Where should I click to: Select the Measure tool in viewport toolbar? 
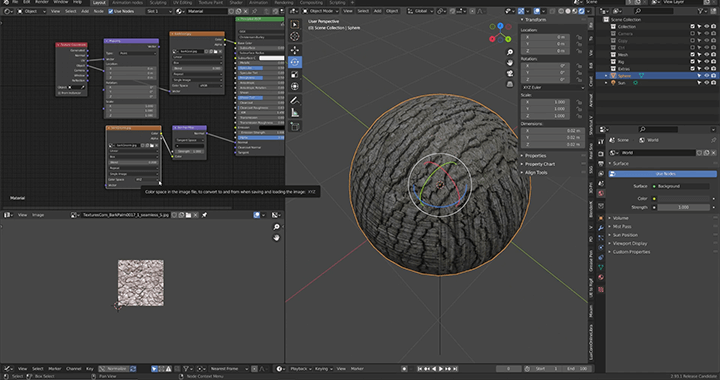[295, 112]
